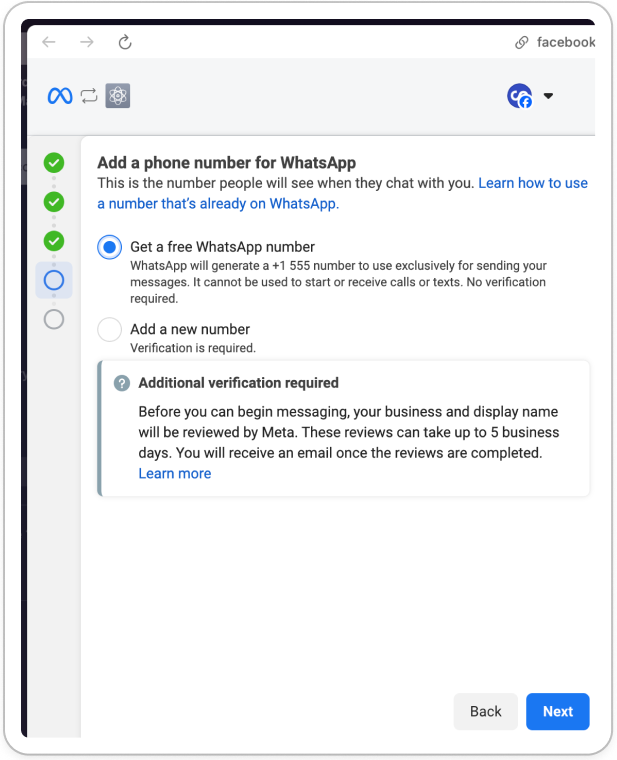Click the link chain icon near facebook

point(522,43)
